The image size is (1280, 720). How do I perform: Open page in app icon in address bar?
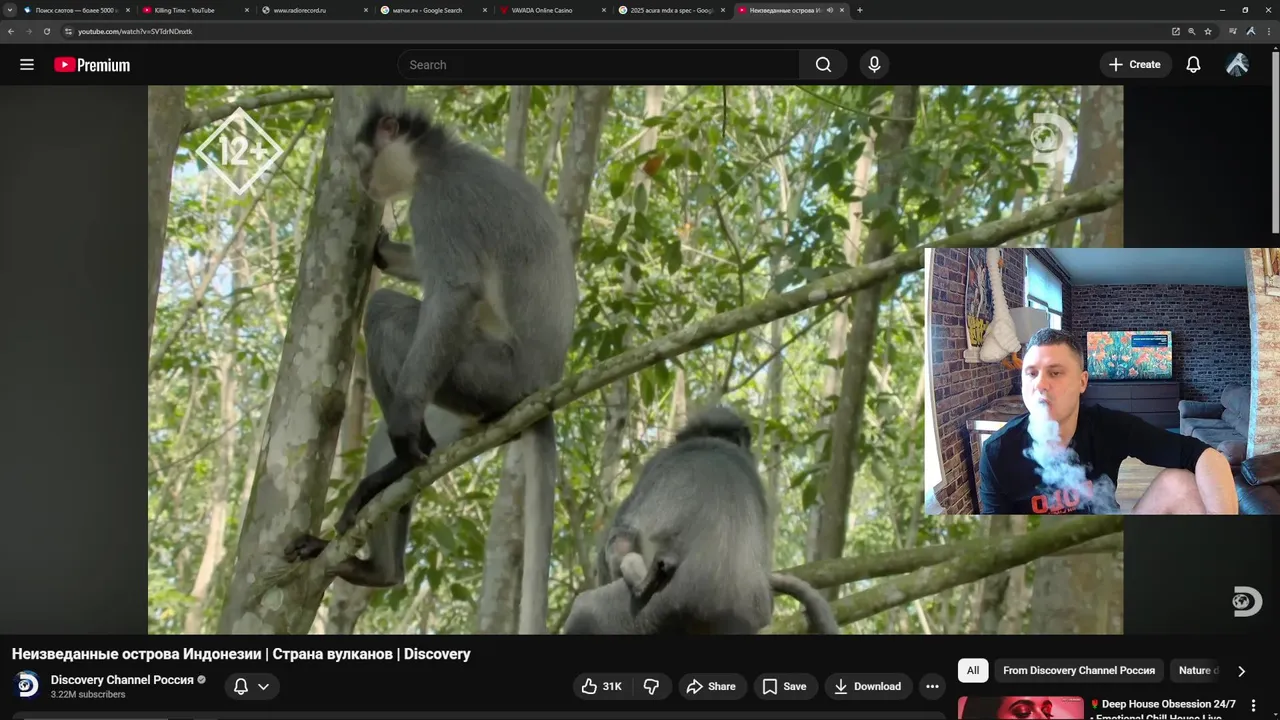coord(1176,31)
